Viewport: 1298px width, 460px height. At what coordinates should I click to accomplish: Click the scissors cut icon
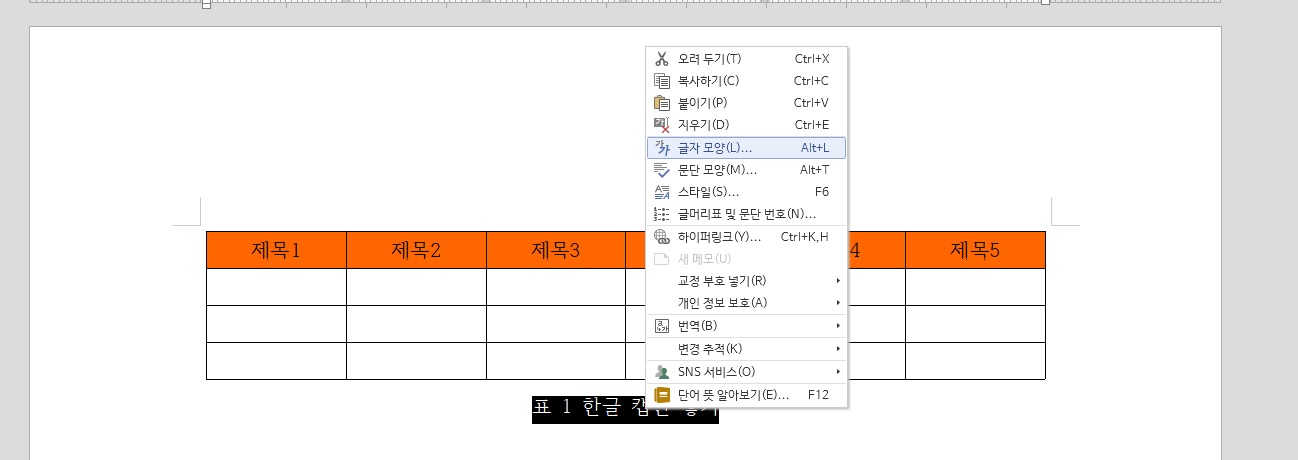(661, 59)
